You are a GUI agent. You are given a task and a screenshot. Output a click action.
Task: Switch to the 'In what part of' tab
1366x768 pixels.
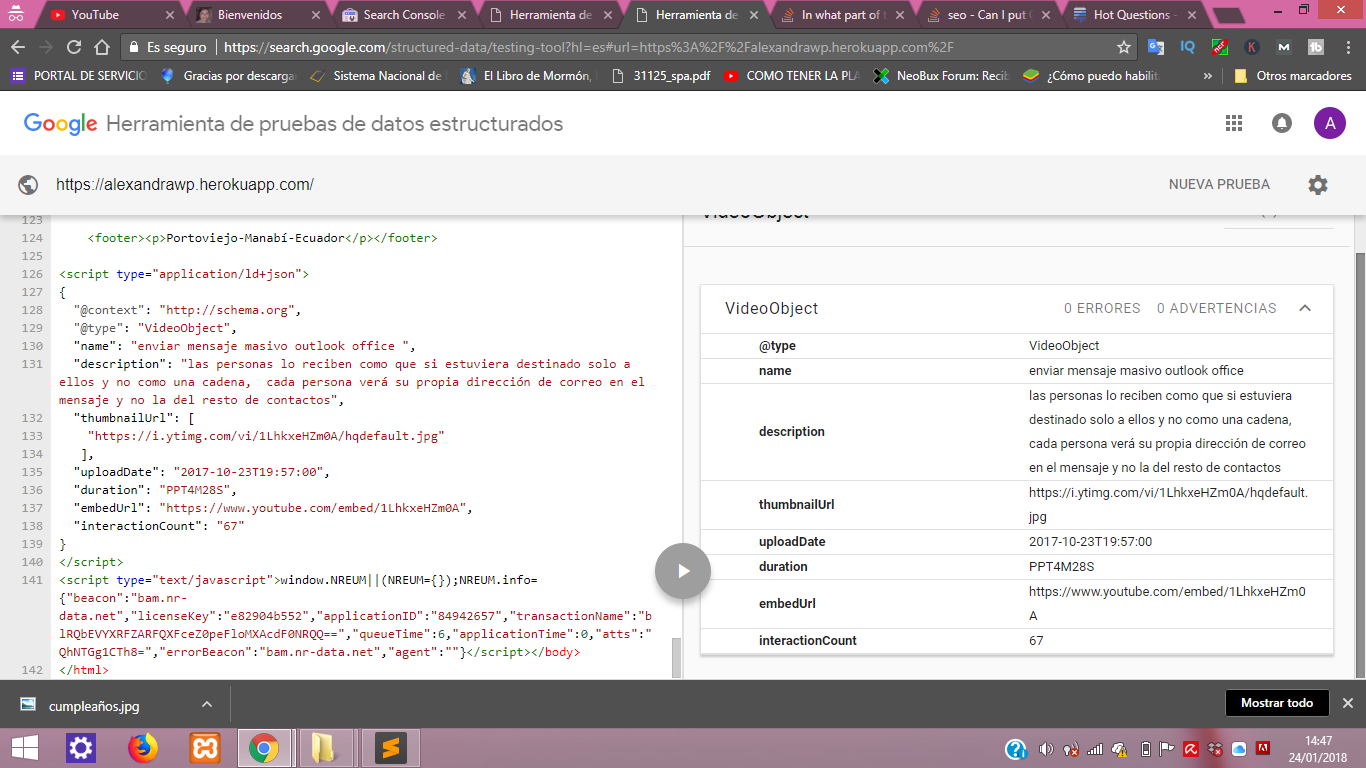coord(841,15)
